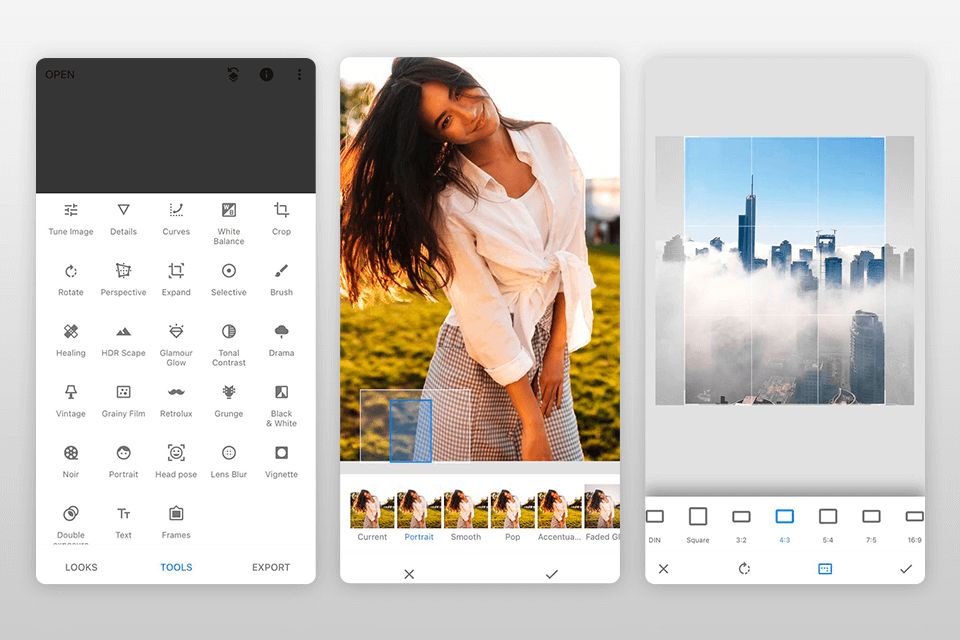Screen dimensions: 960x640
Task: Open the Frames tool
Action: [176, 522]
